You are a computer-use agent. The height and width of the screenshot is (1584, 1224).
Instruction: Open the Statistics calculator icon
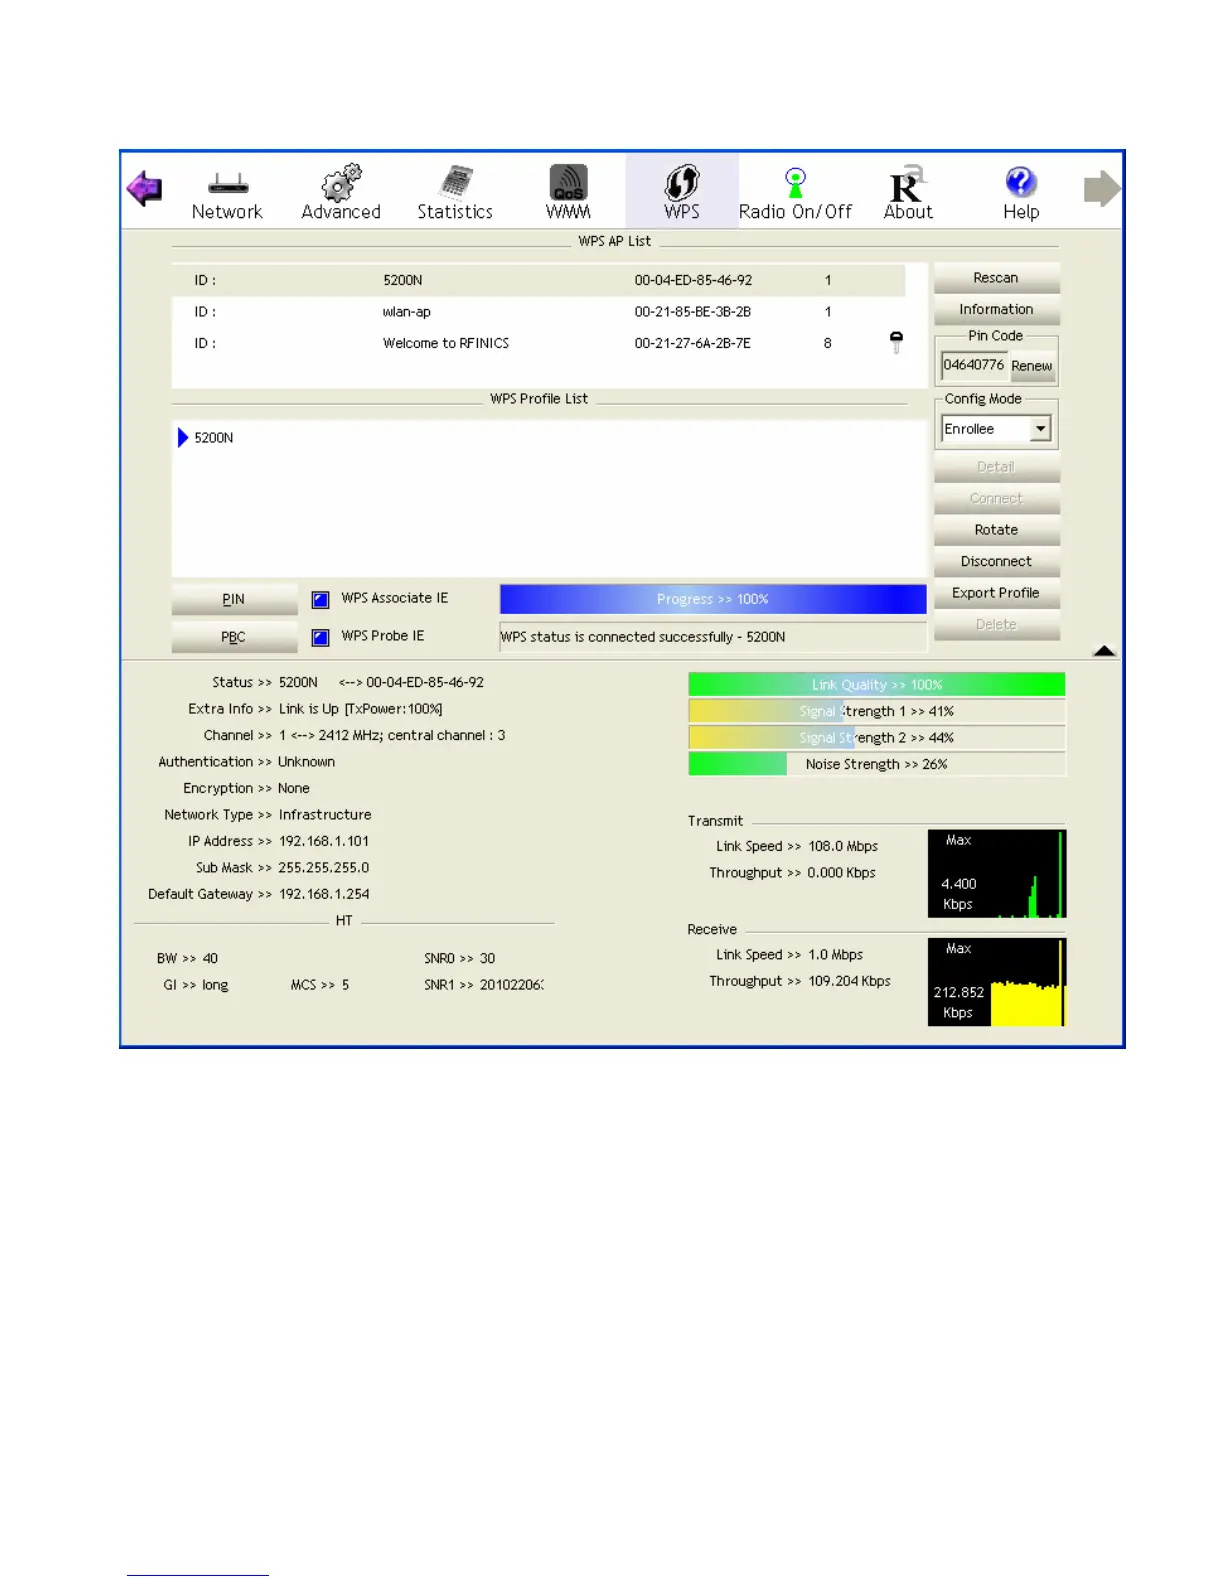pyautogui.click(x=456, y=183)
